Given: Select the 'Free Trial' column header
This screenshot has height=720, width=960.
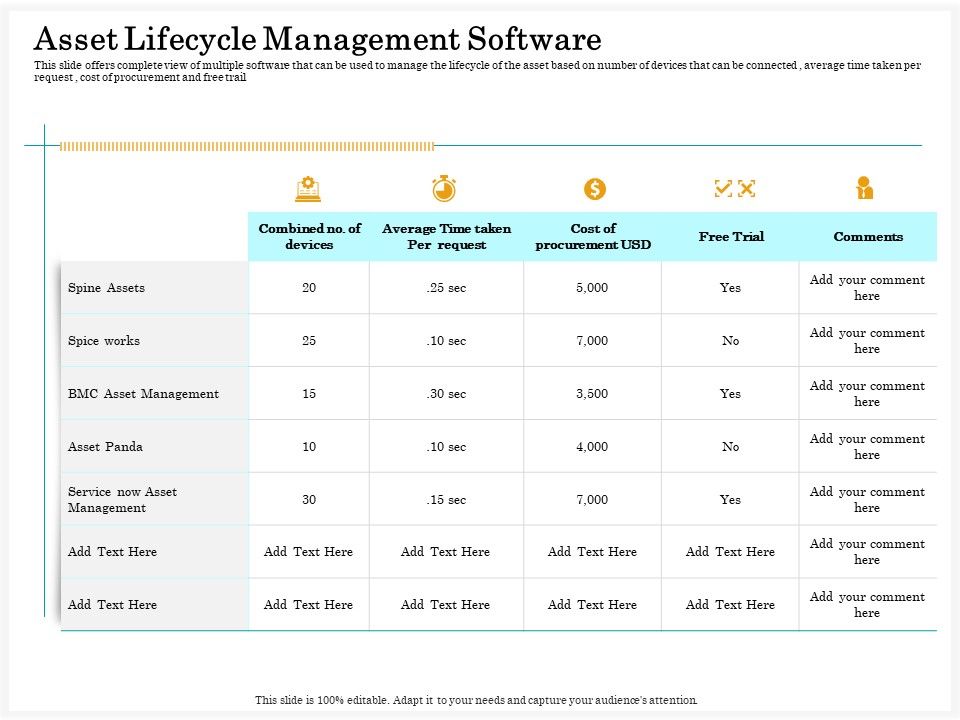Looking at the screenshot, I should click(x=731, y=236).
